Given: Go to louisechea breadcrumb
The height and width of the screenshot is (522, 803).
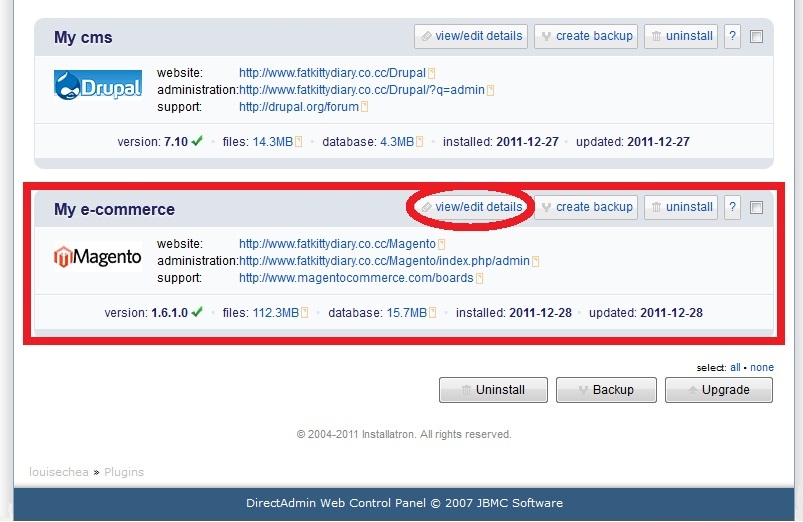Looking at the screenshot, I should pyautogui.click(x=59, y=472).
